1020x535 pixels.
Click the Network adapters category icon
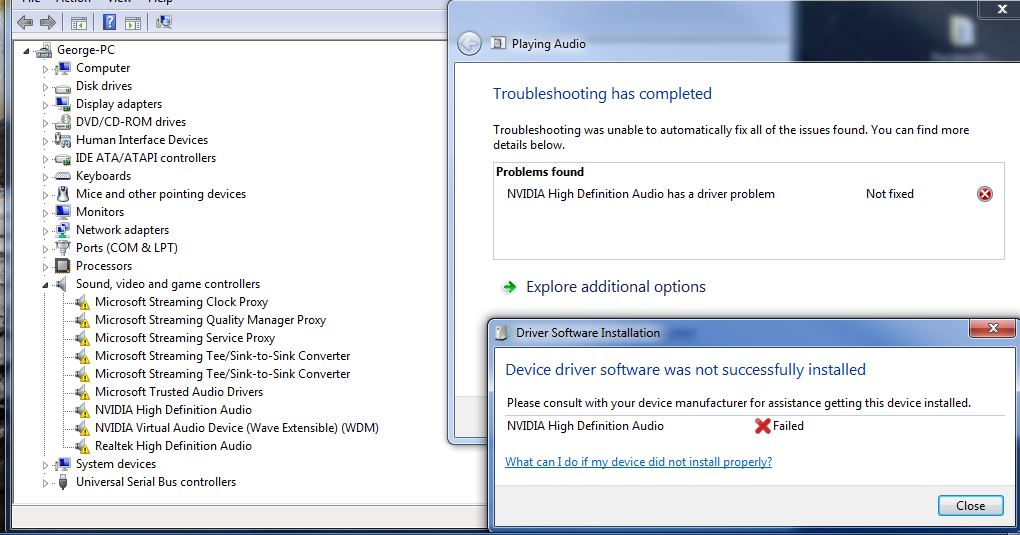[x=63, y=230]
